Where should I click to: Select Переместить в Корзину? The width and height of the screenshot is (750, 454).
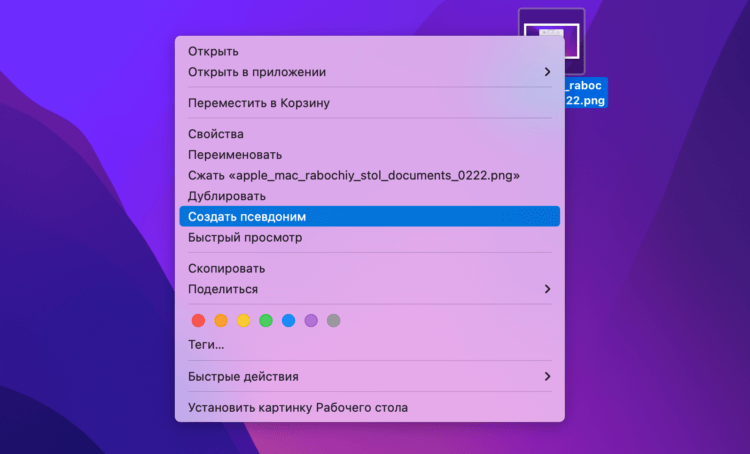[369, 103]
